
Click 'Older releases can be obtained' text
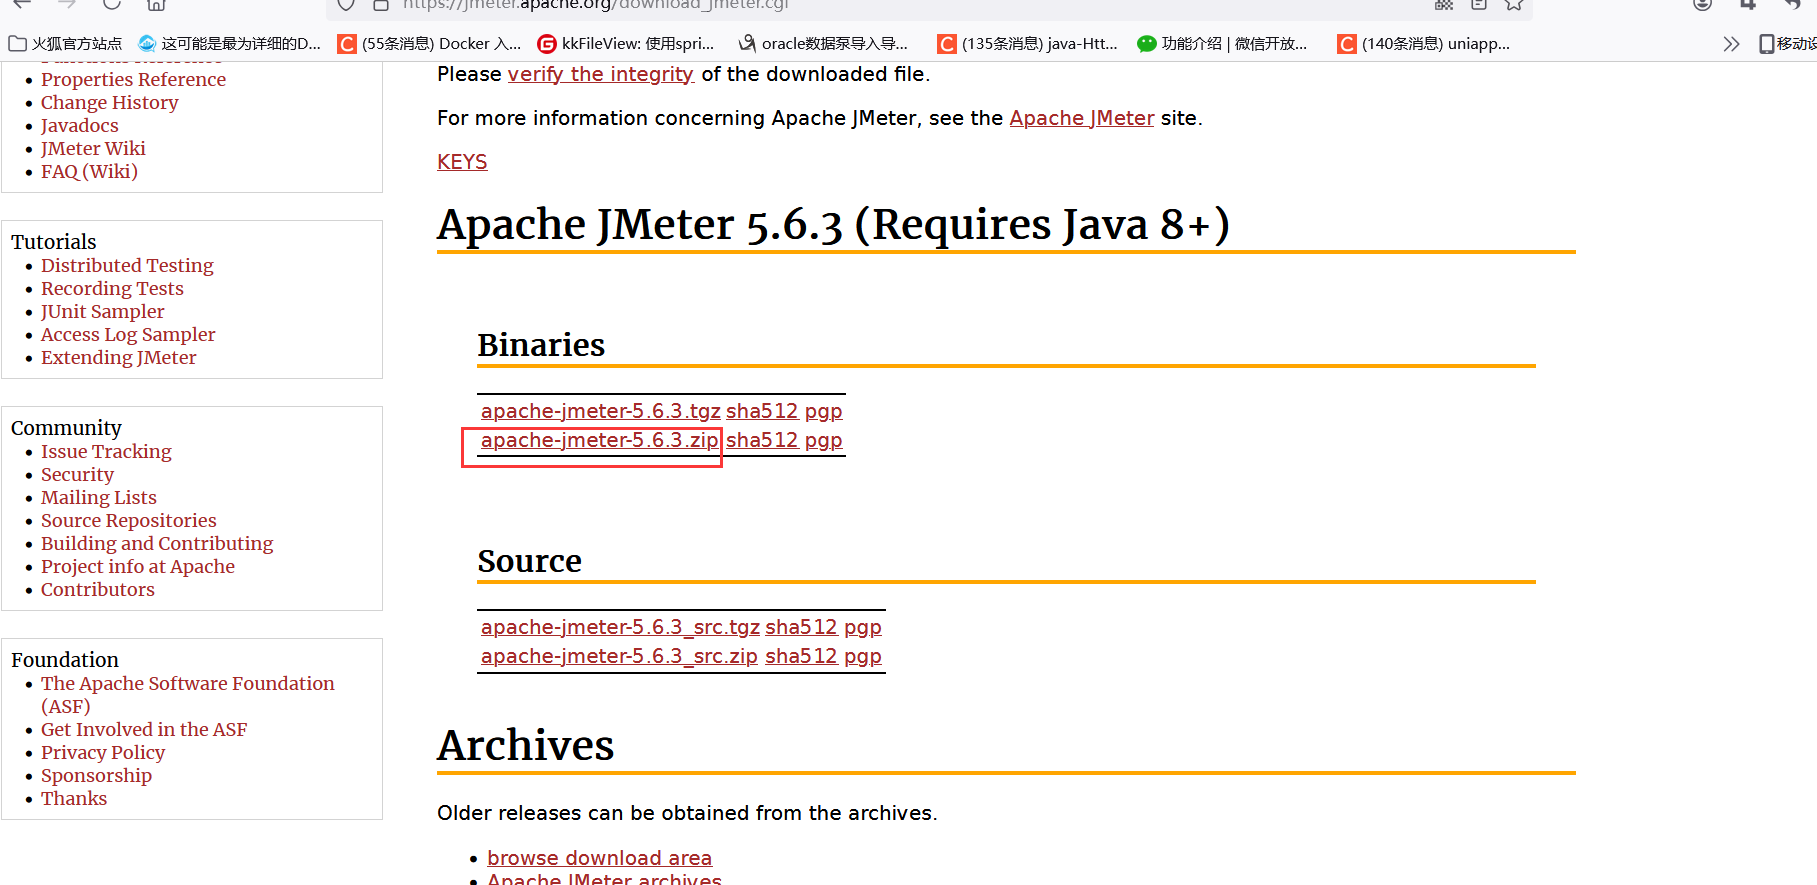pyautogui.click(x=687, y=813)
